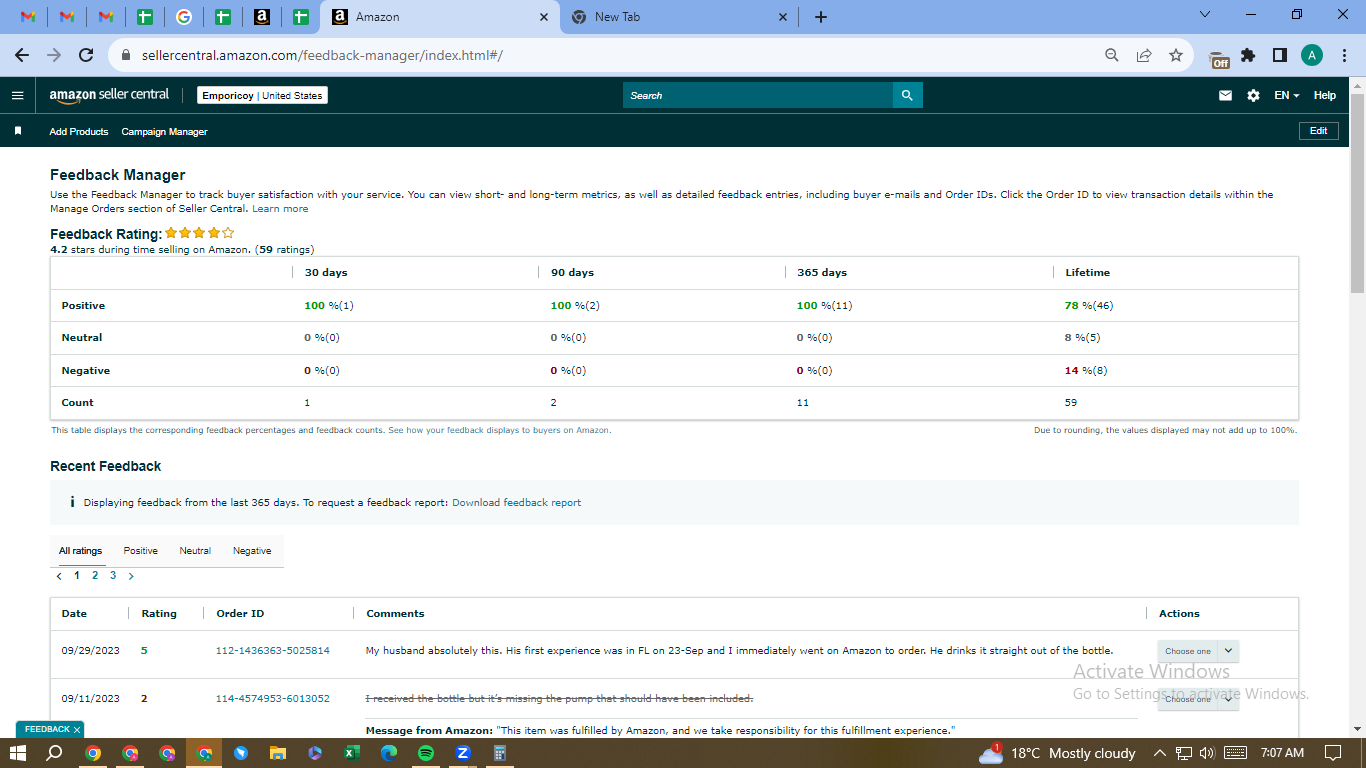Show hidden system tray icons

1160,753
